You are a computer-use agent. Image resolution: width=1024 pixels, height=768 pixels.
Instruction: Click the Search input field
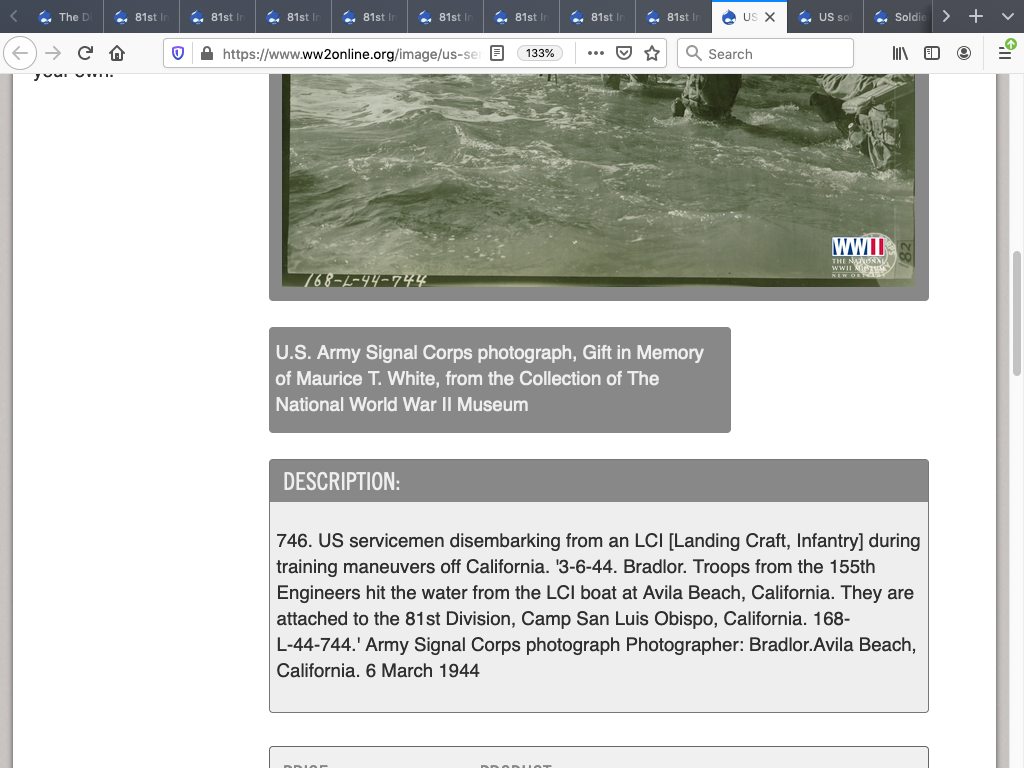tap(765, 53)
